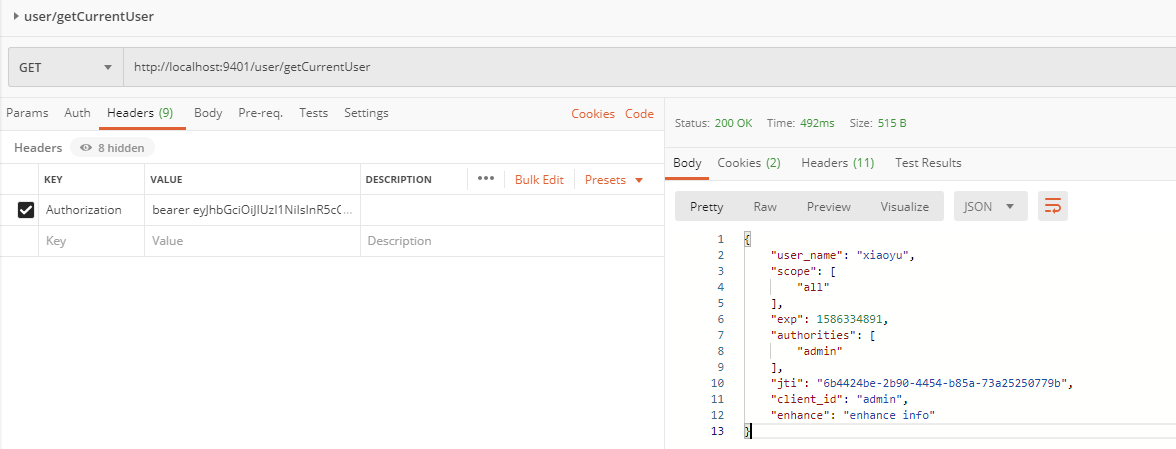Viewport: 1176px width, 449px height.
Task: Open the GET method dropdown
Action: [x=65, y=67]
